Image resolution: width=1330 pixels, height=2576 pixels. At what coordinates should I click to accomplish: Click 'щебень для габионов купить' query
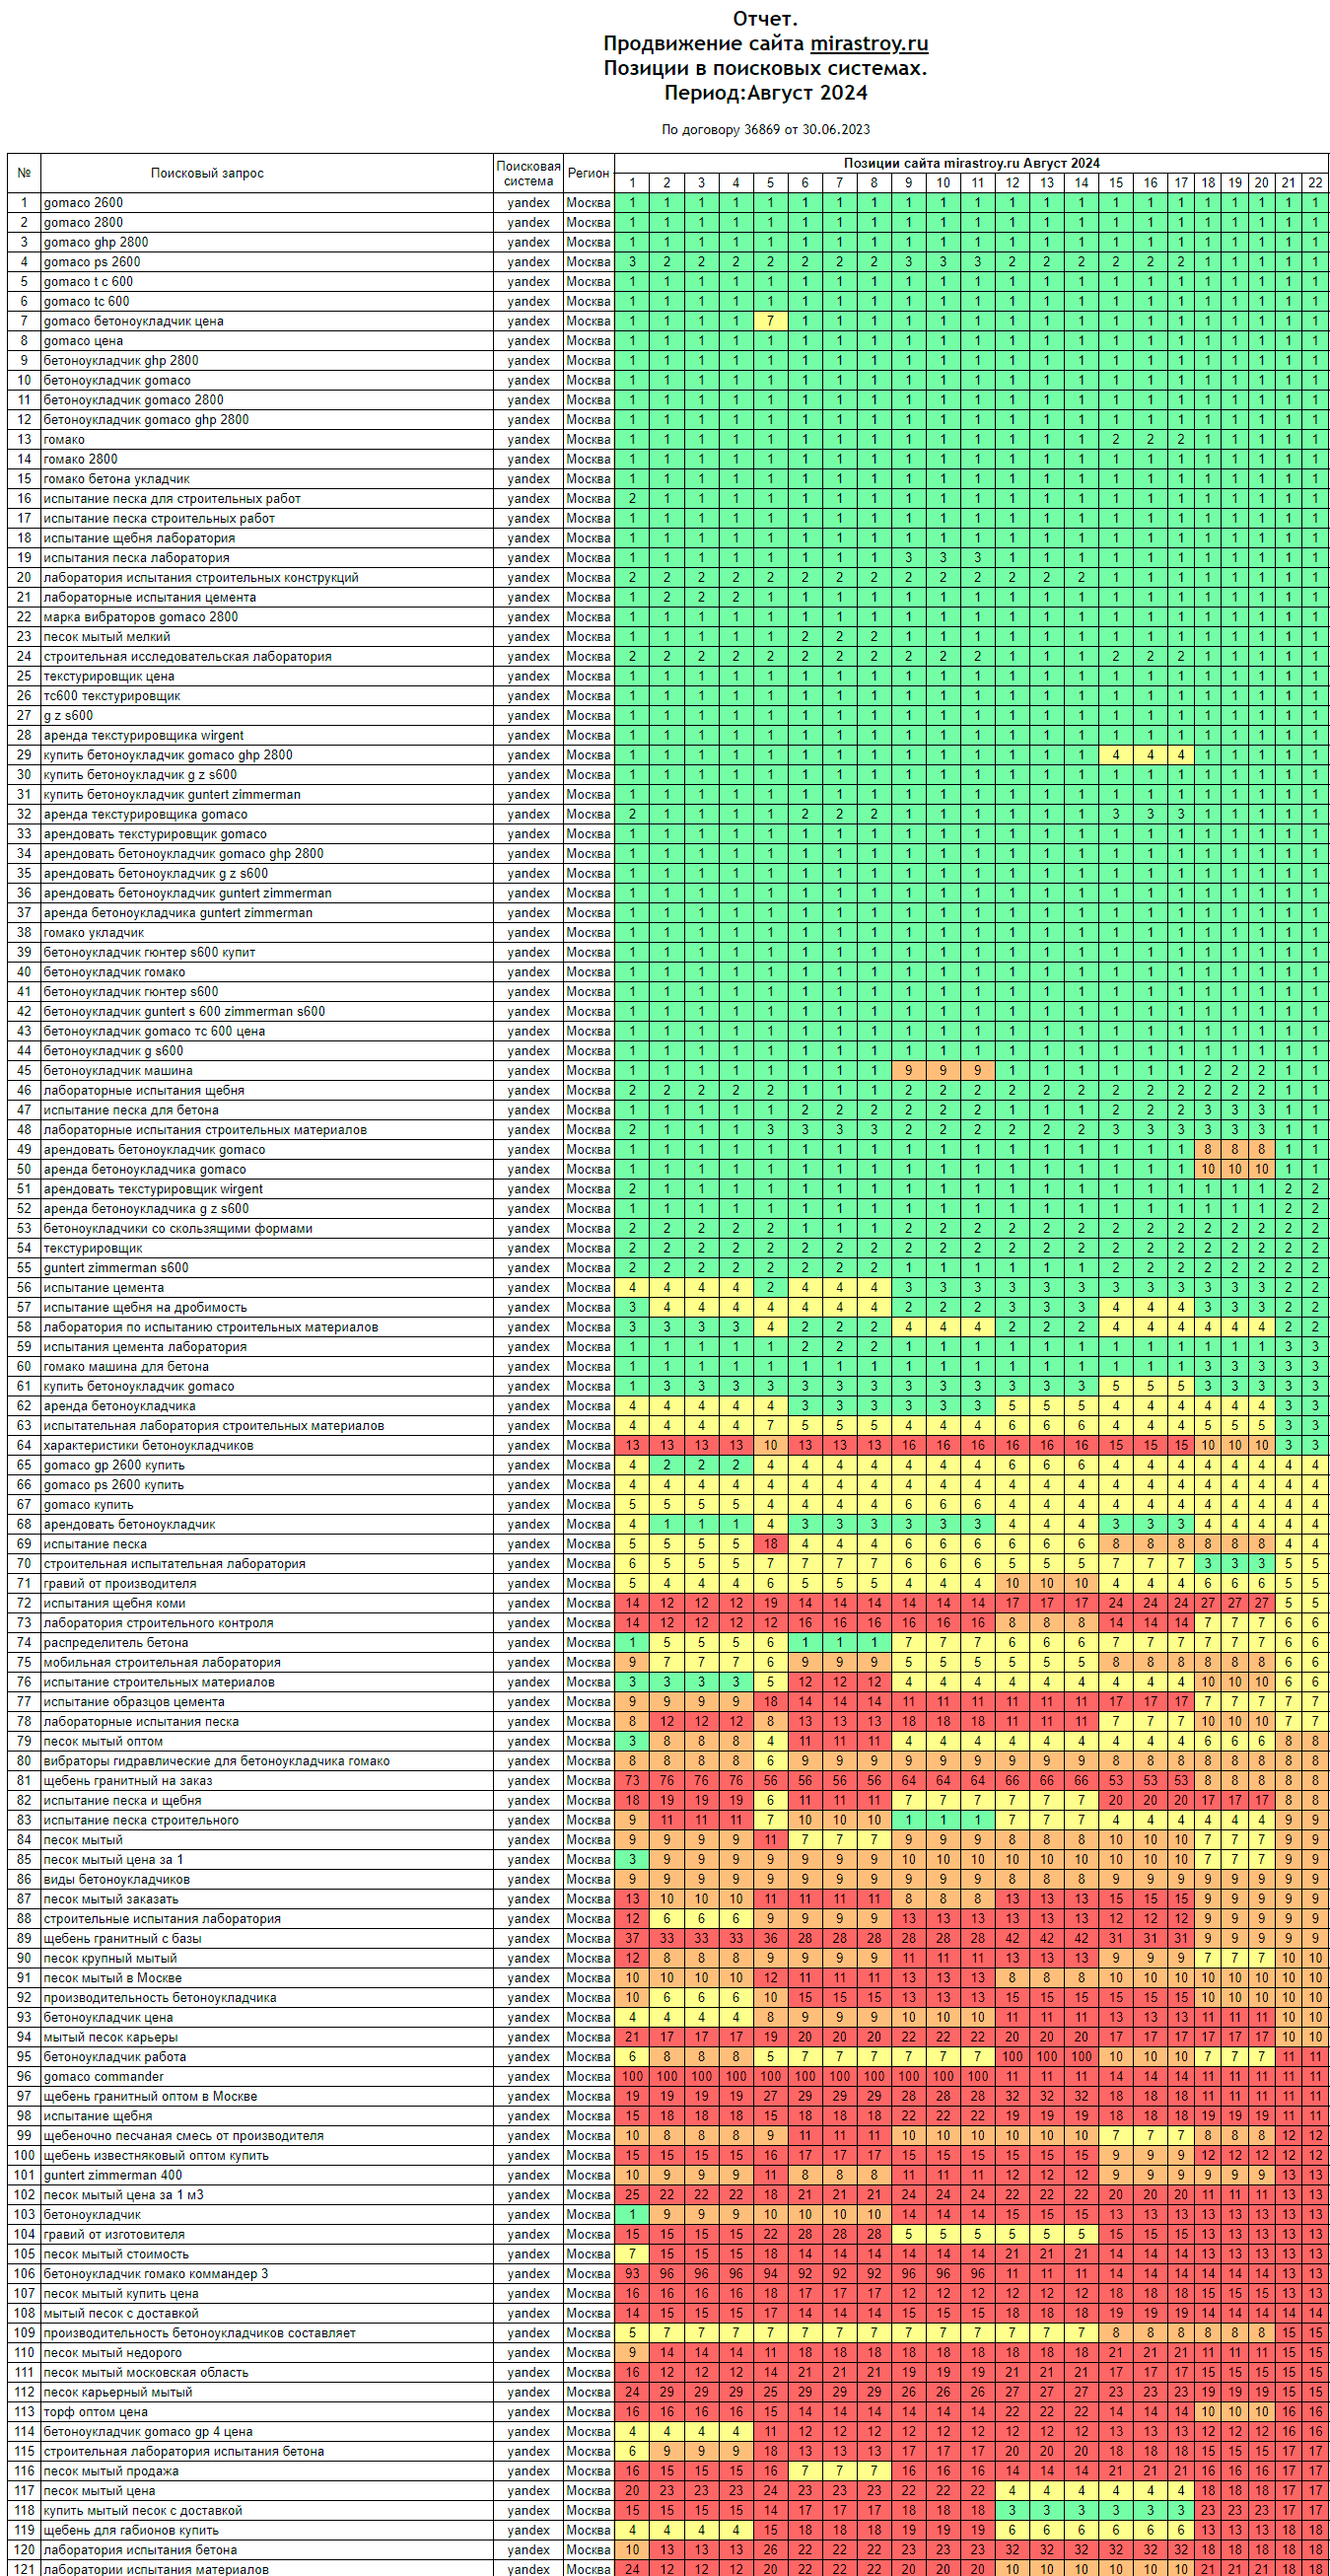[x=131, y=2530]
